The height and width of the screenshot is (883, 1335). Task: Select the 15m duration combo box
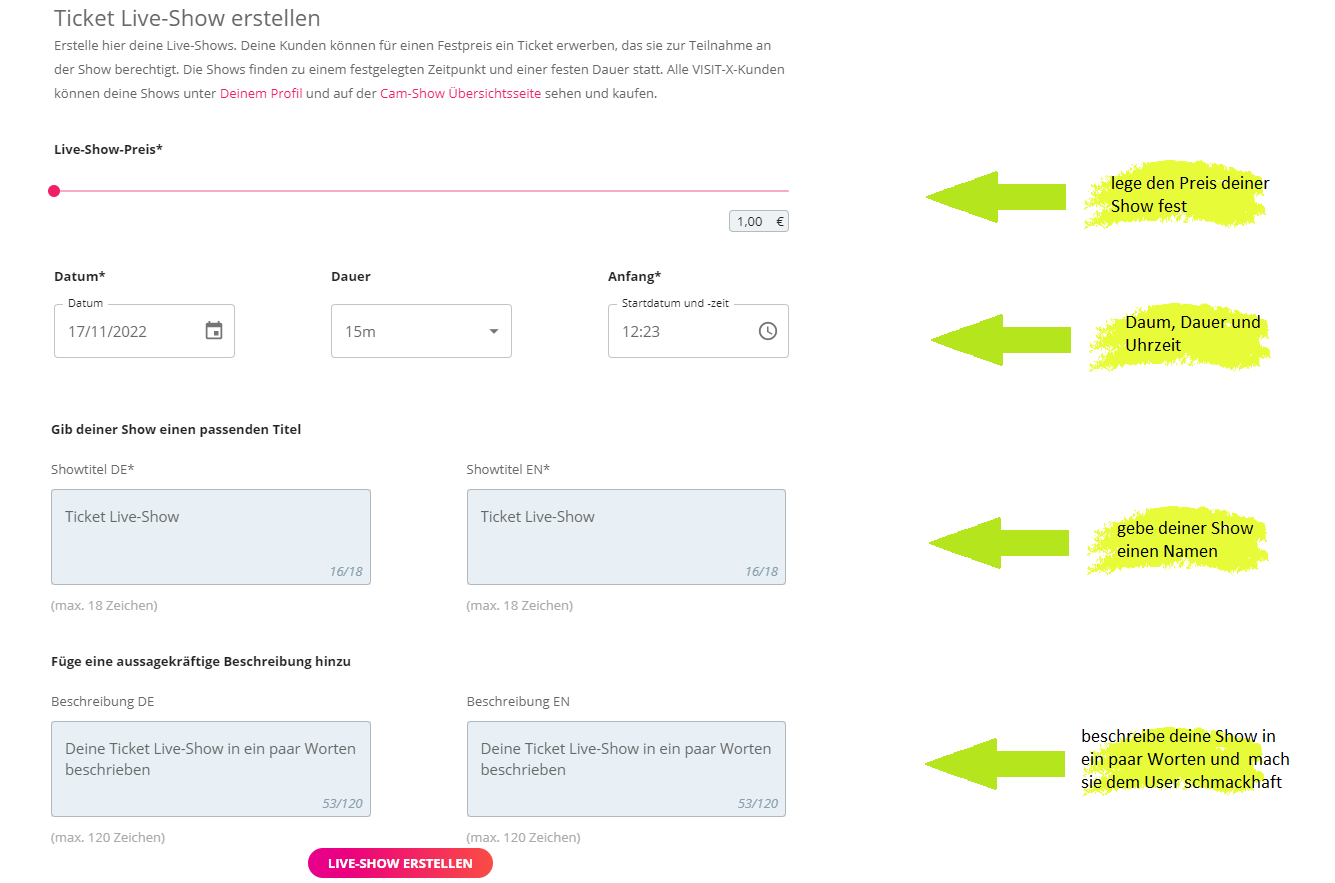click(421, 331)
